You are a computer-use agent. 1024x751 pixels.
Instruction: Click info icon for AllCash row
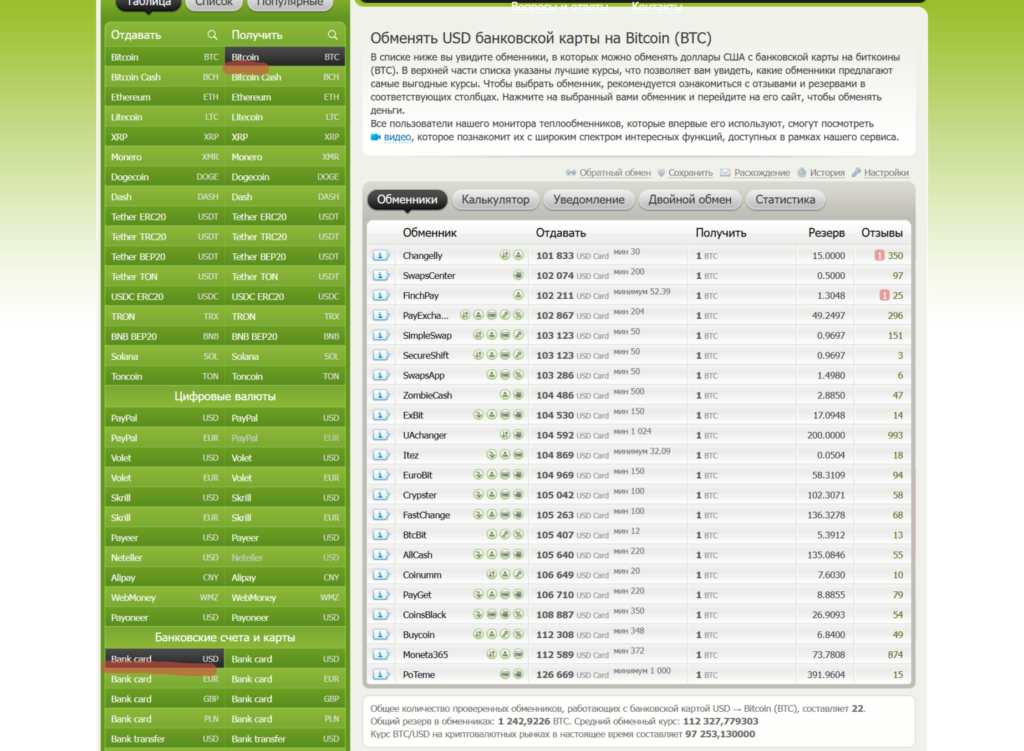[x=381, y=555]
